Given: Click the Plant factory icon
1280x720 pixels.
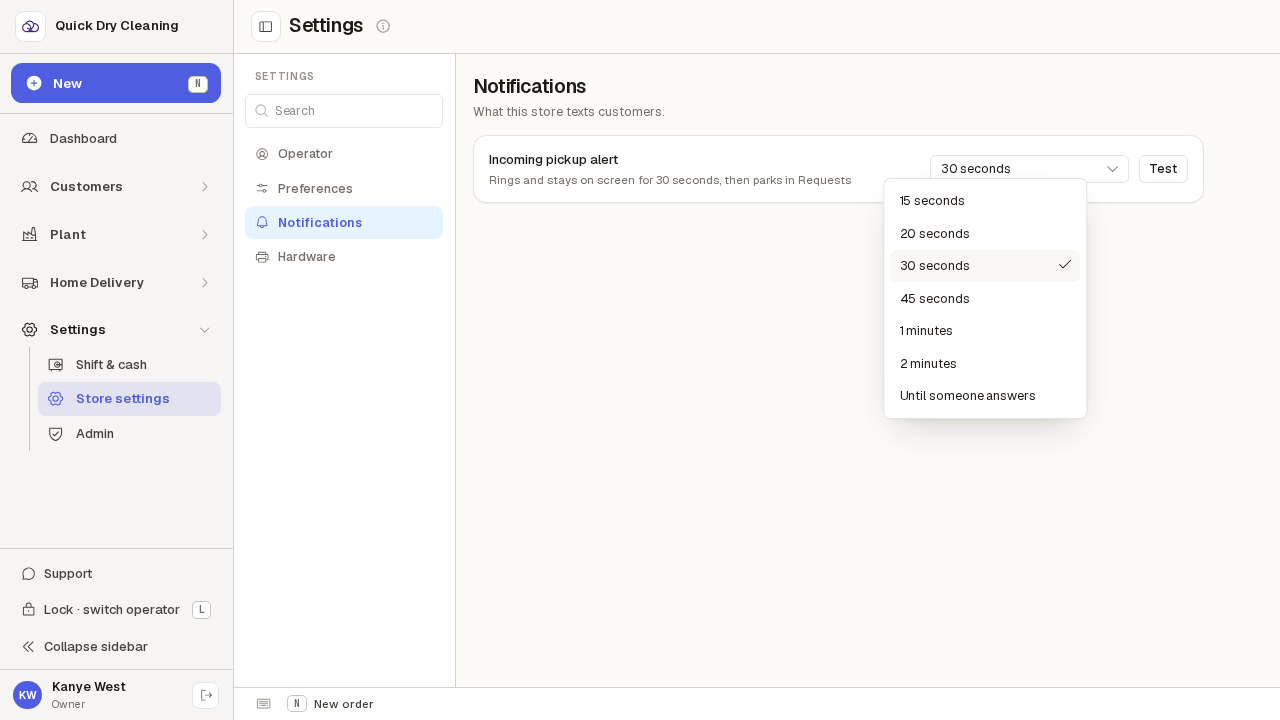Looking at the screenshot, I should point(30,235).
